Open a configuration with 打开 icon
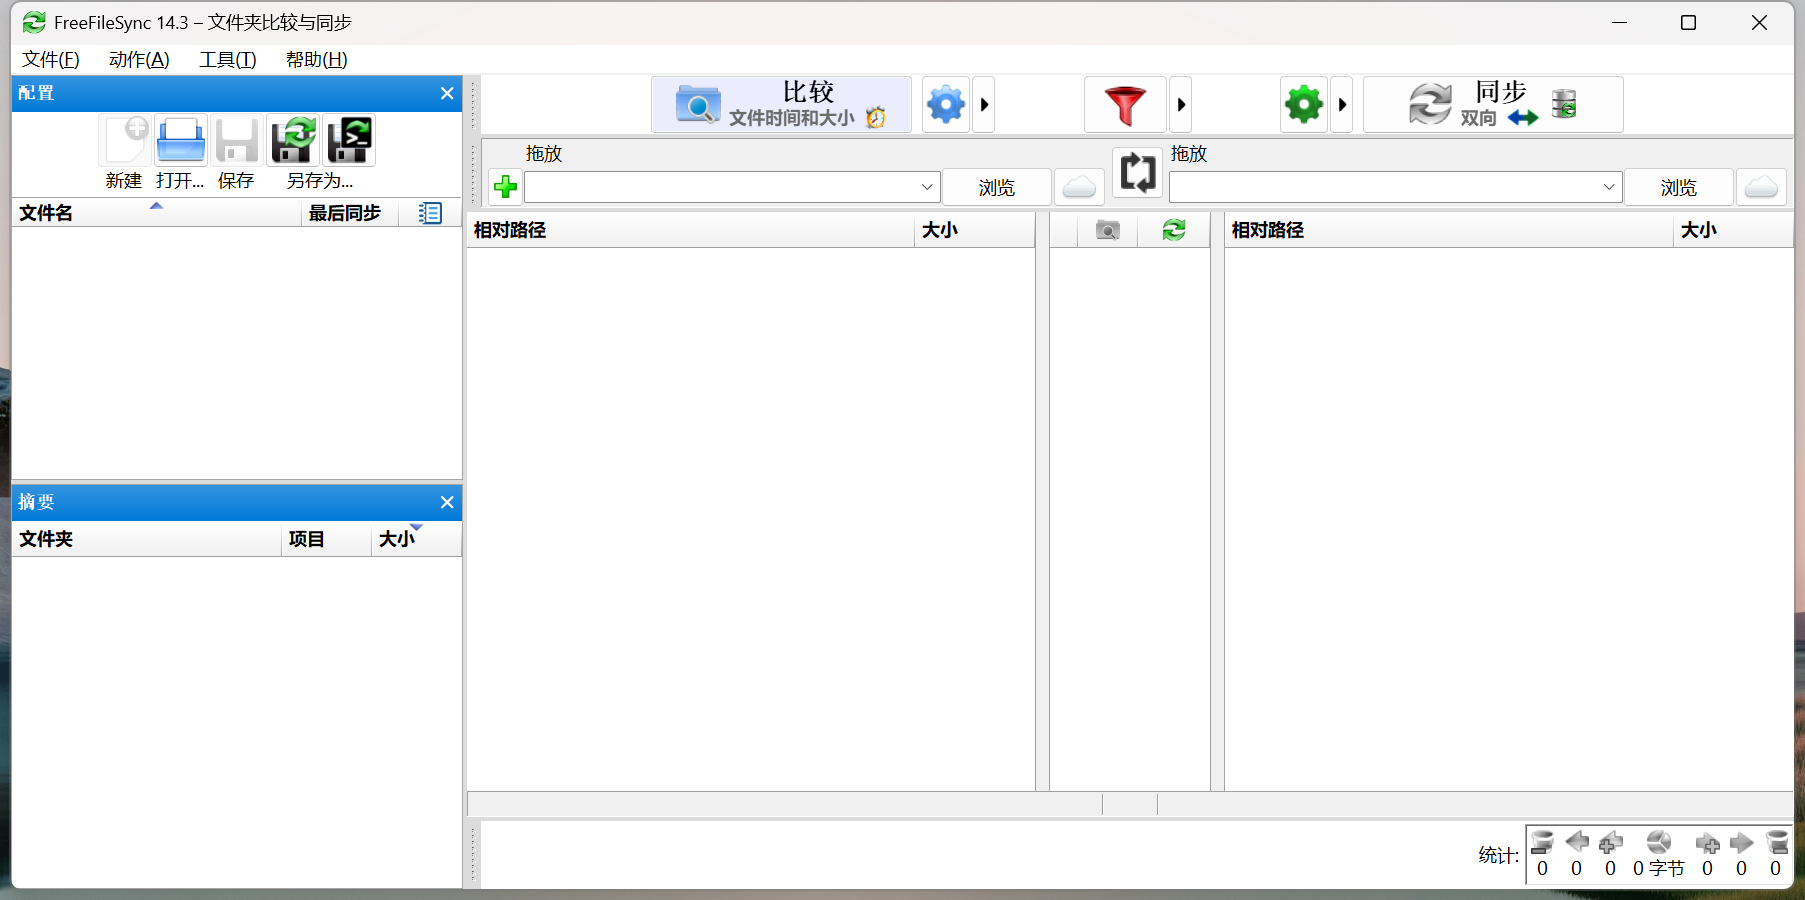1805x900 pixels. point(181,140)
